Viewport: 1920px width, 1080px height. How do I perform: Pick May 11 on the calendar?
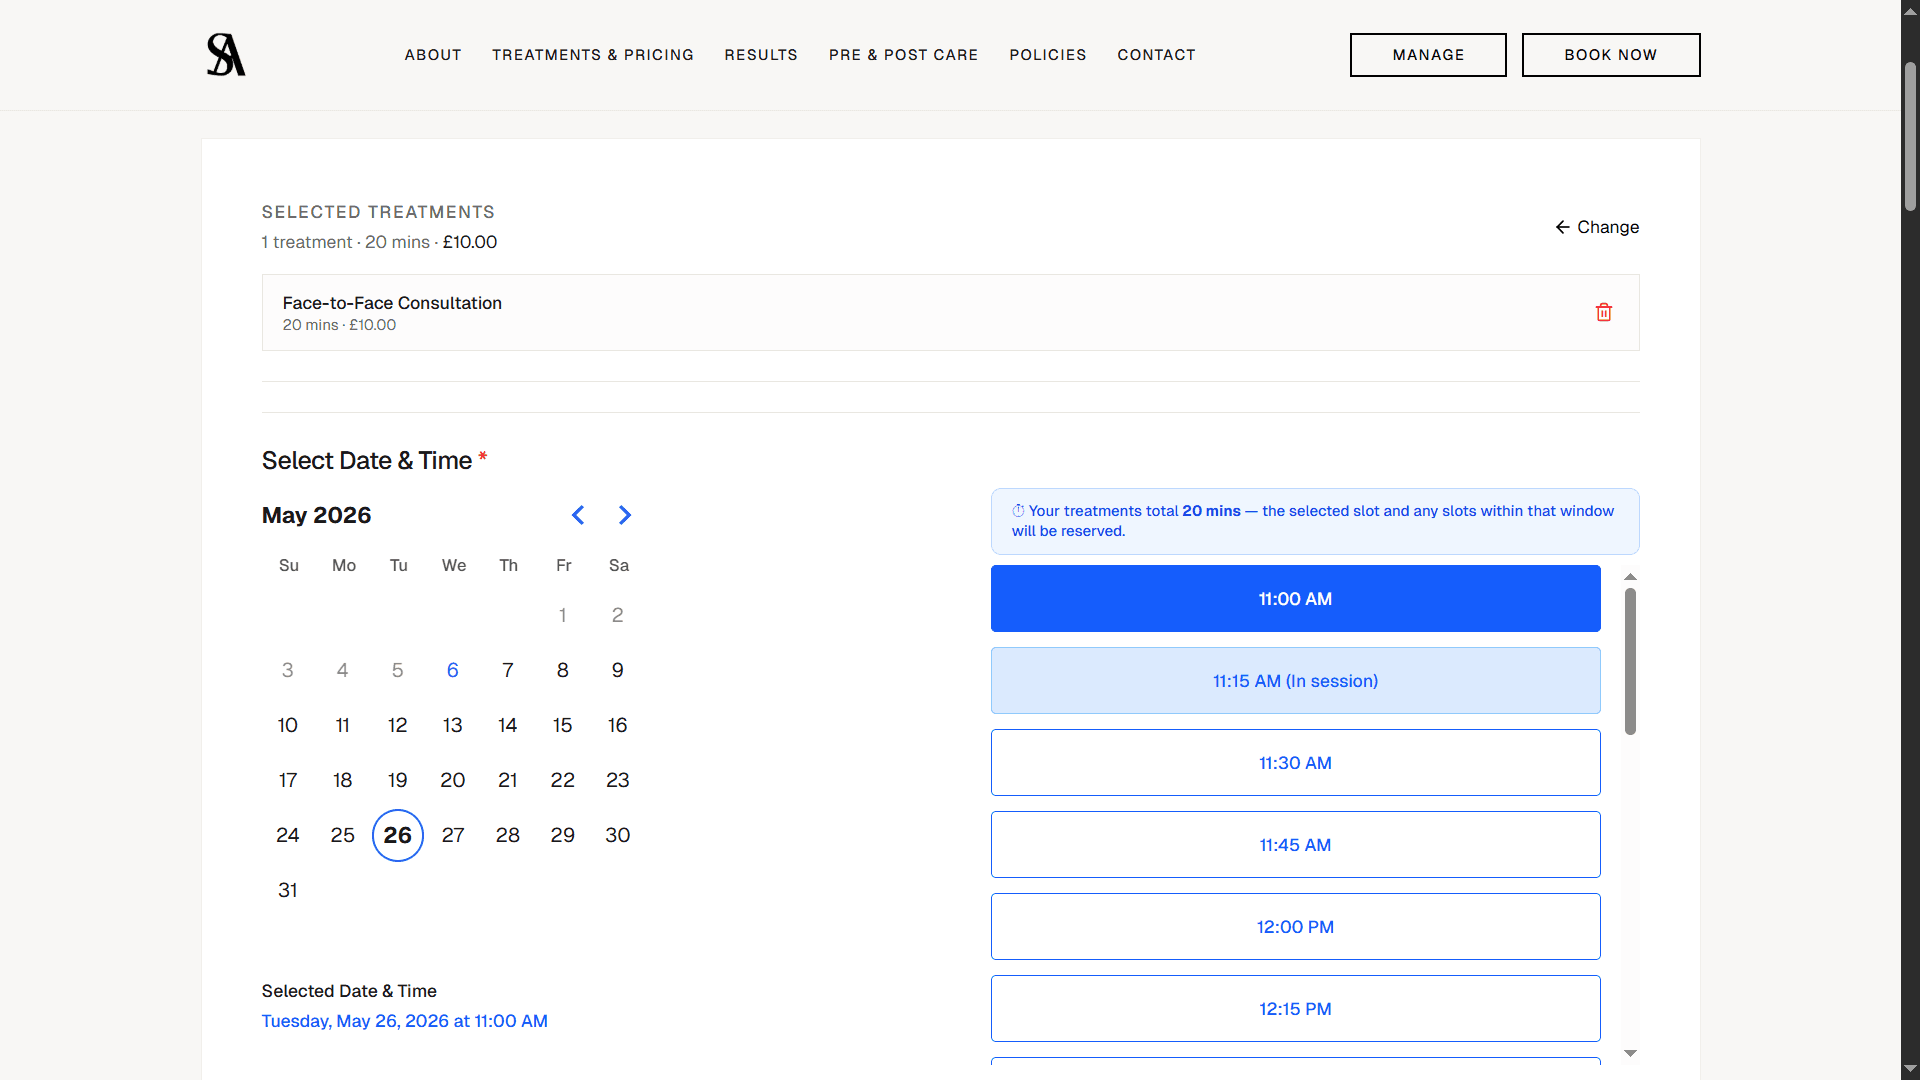click(x=343, y=725)
